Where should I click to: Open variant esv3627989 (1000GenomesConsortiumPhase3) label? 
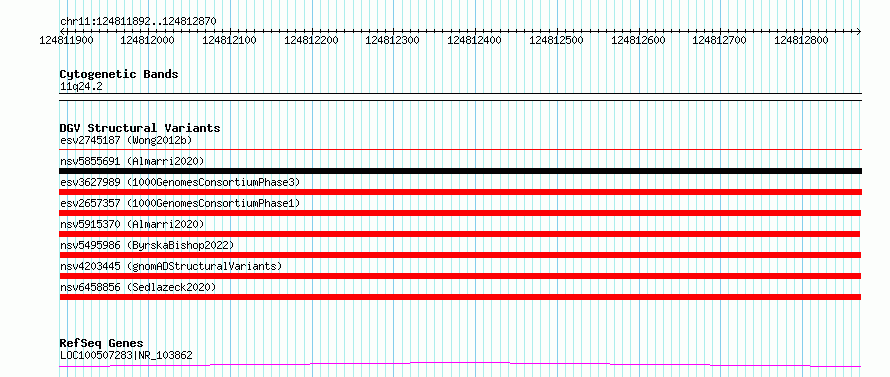[x=180, y=182]
